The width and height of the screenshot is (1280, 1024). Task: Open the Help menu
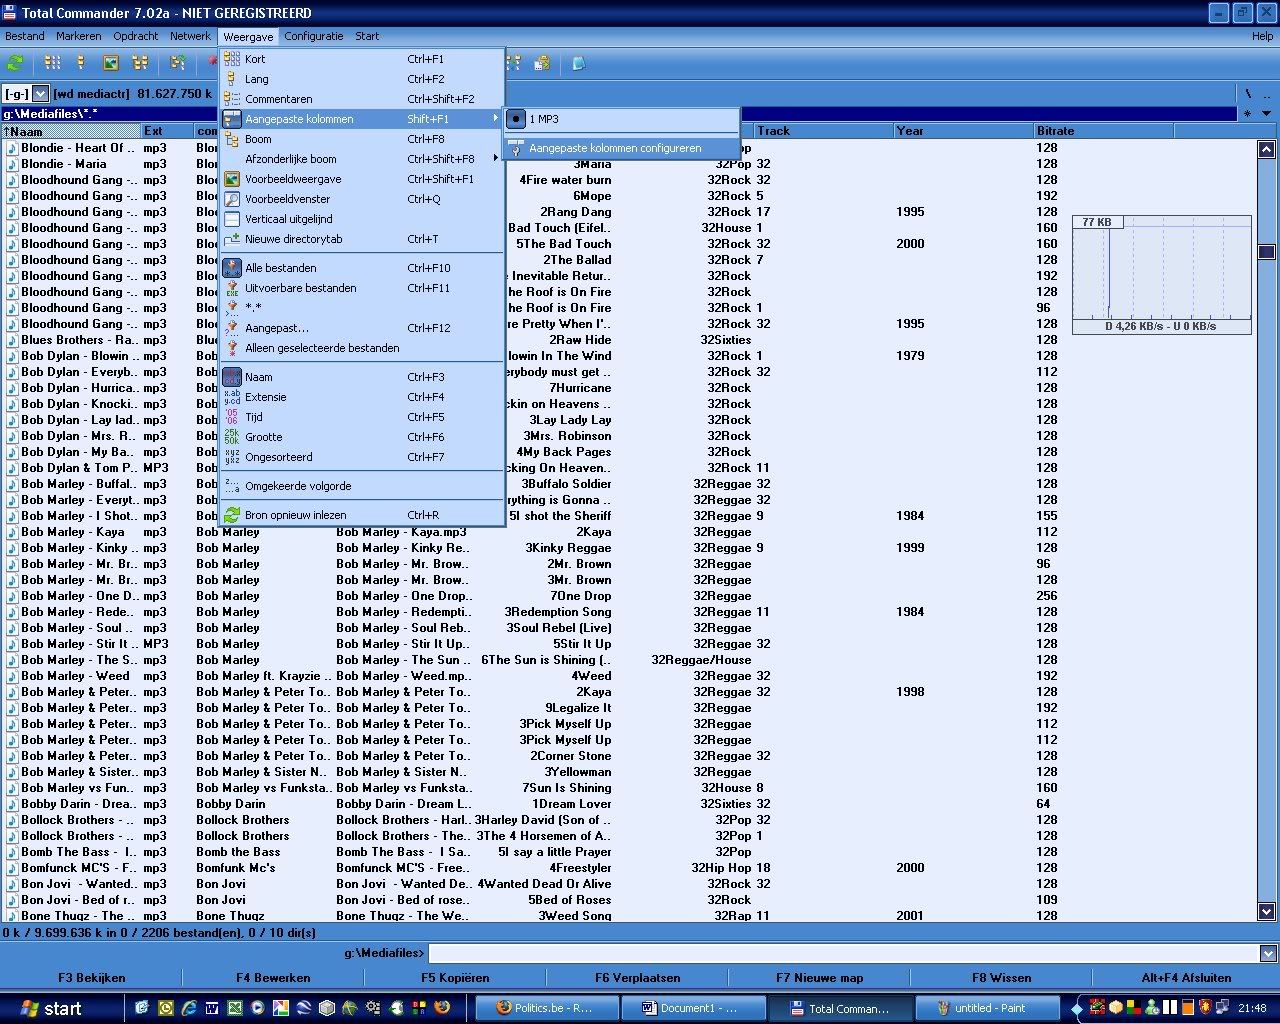point(1262,36)
